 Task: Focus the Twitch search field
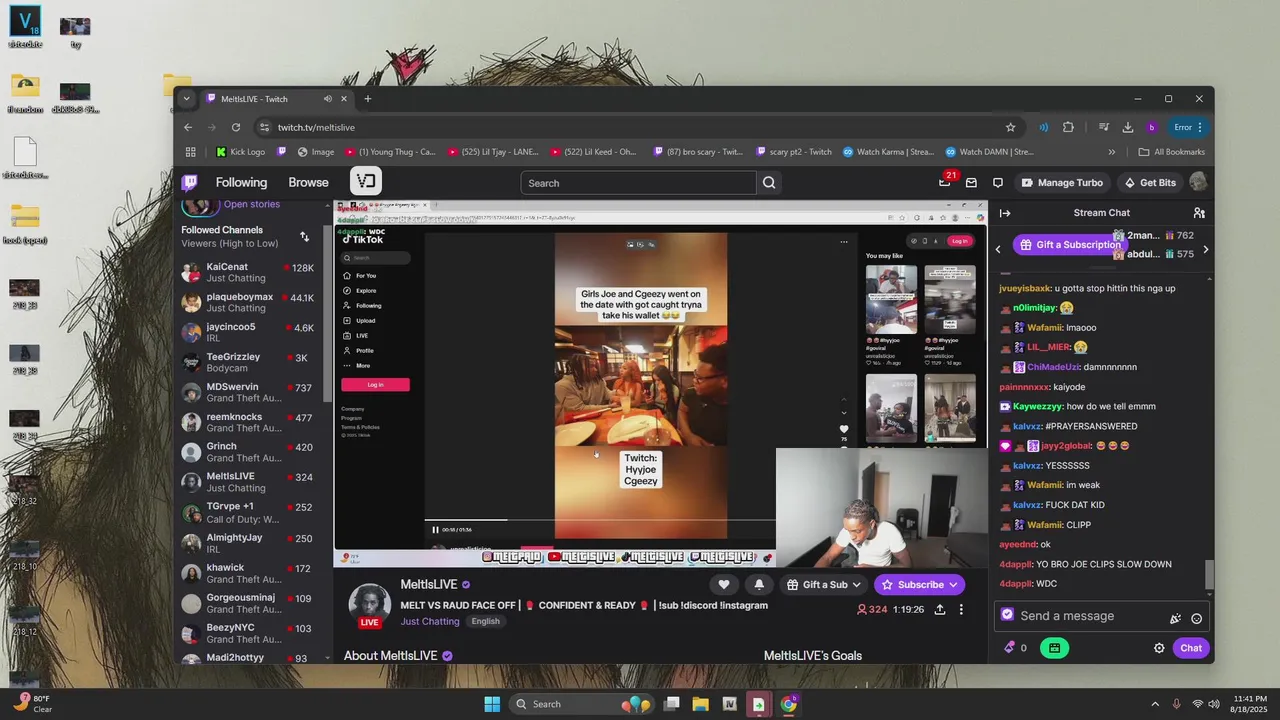[x=638, y=183]
